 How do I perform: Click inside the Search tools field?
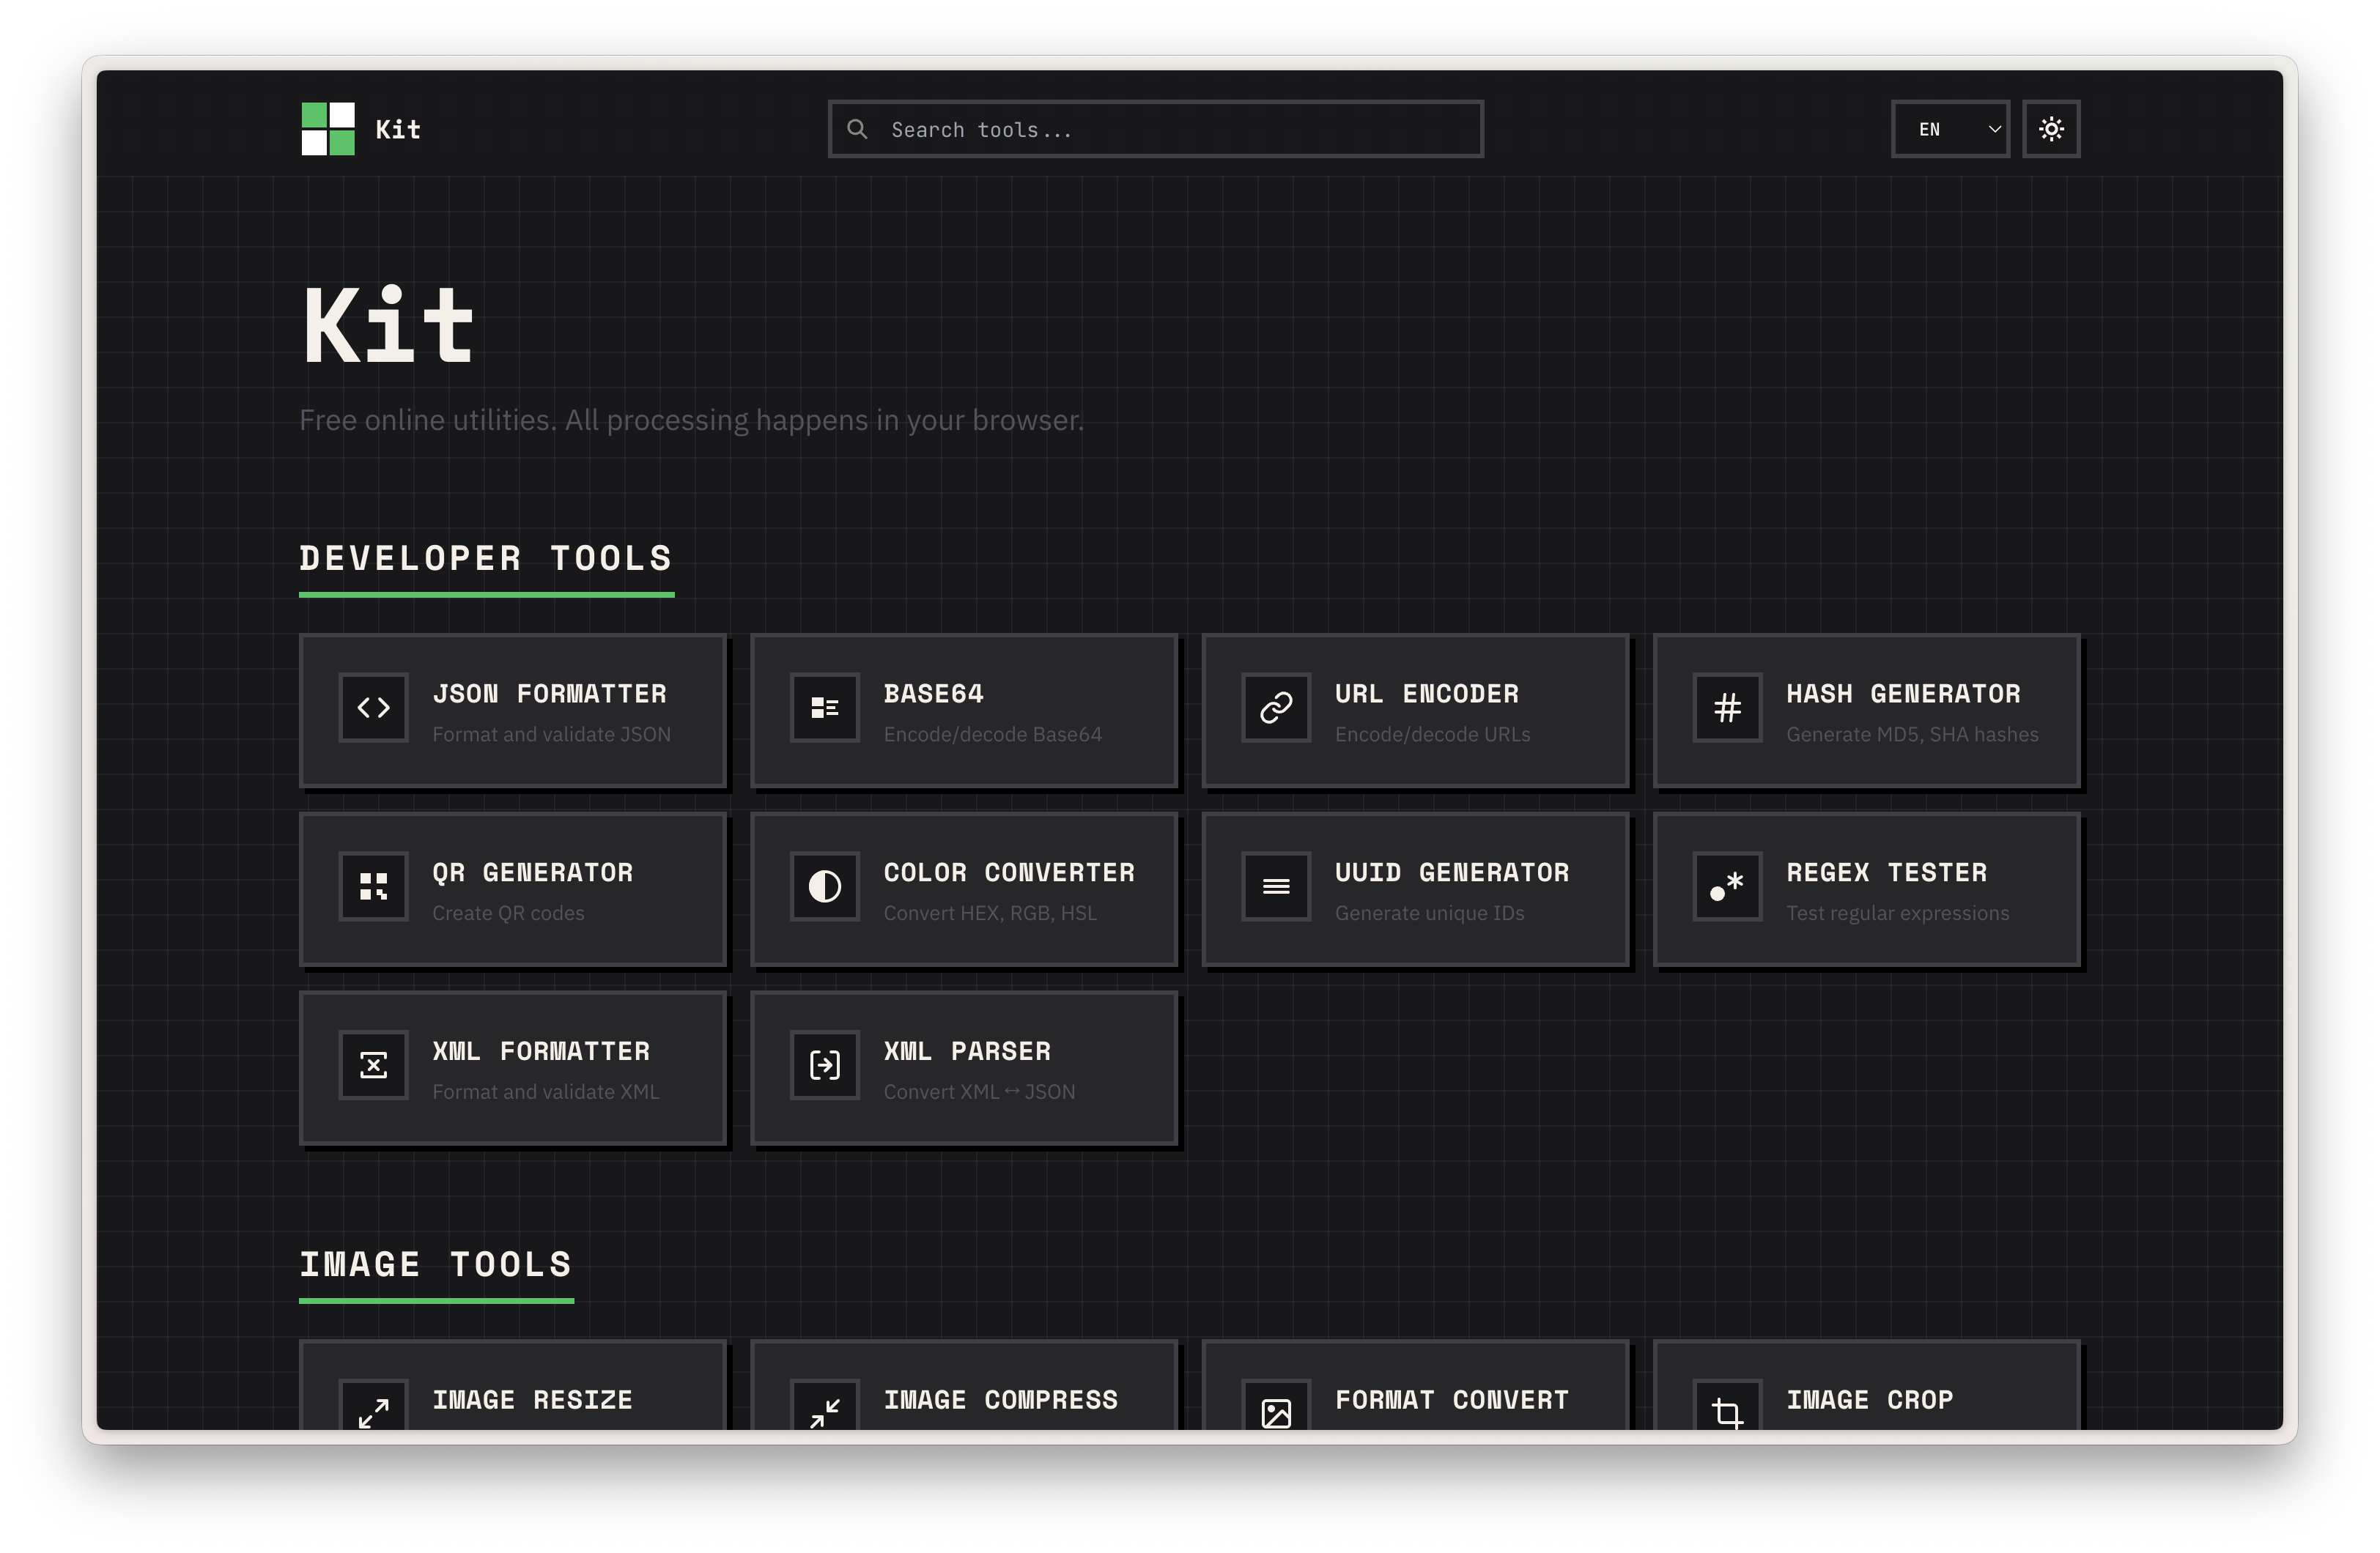click(1155, 128)
